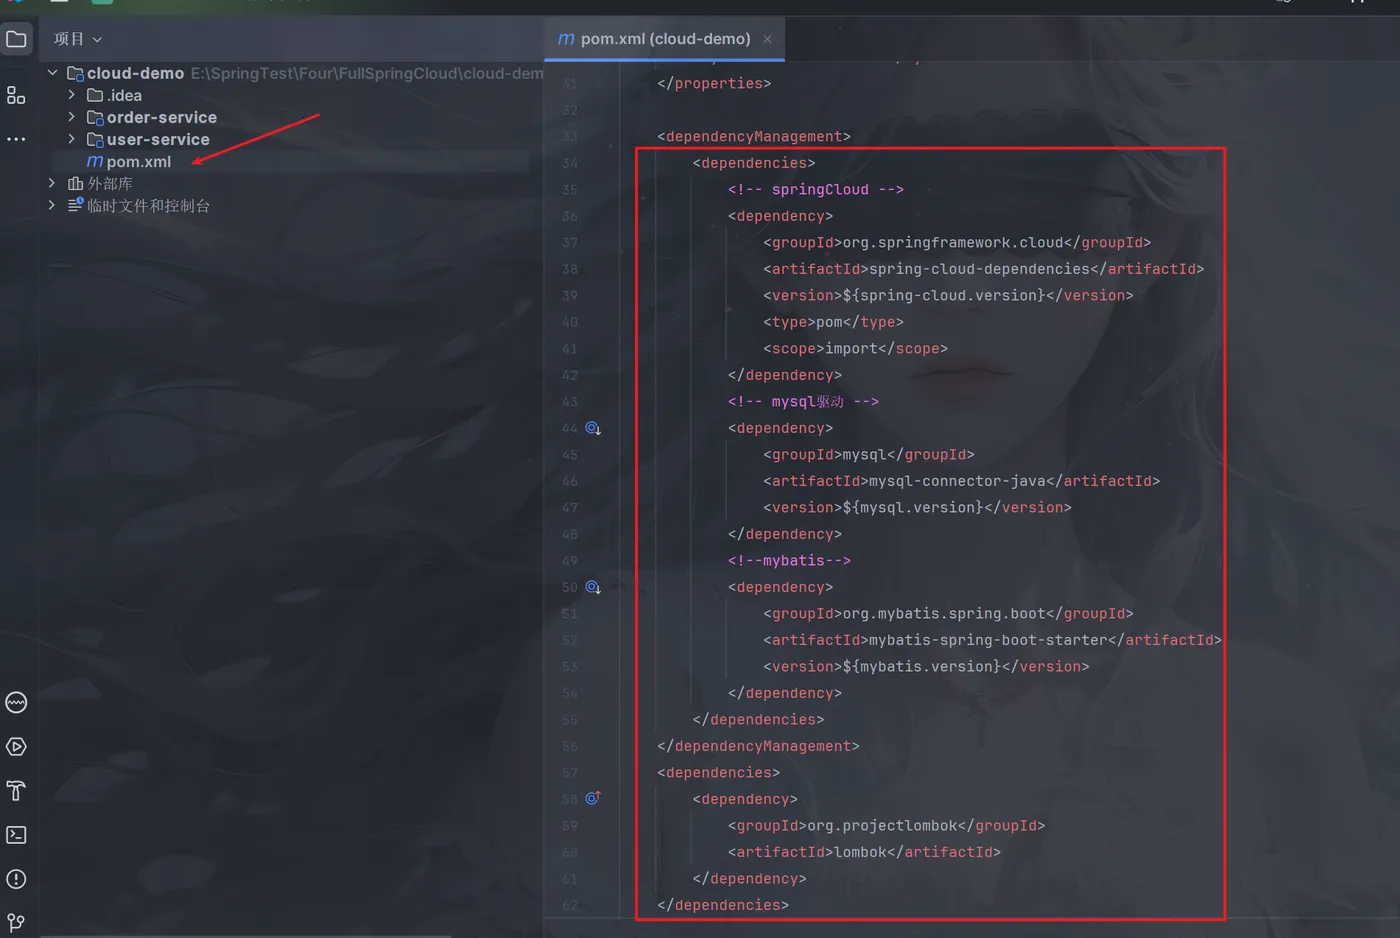Click the <type>pom</type> line

[x=833, y=322]
